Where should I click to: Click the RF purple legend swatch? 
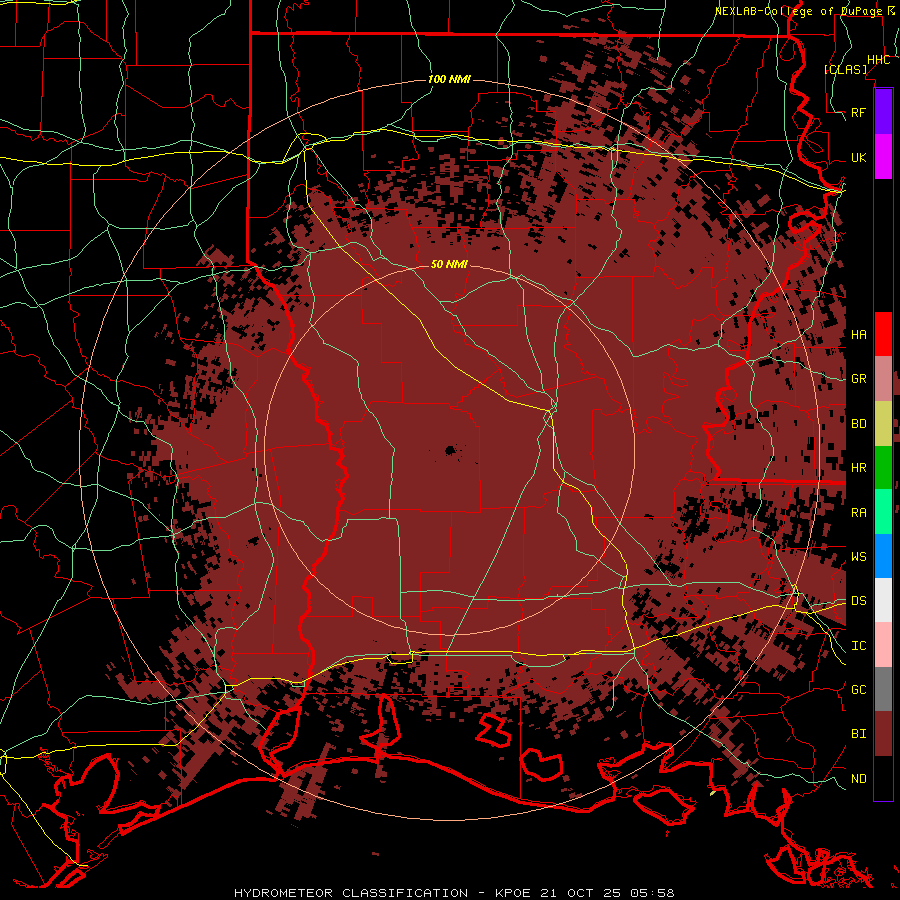(883, 112)
